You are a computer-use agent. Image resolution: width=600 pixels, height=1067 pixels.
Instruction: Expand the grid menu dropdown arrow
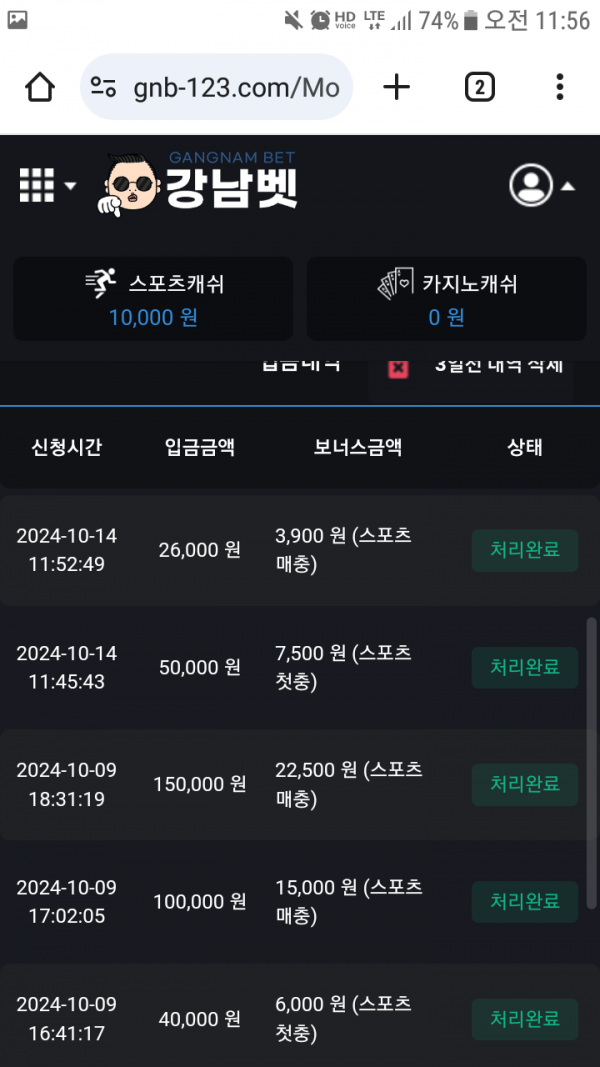click(x=70, y=186)
